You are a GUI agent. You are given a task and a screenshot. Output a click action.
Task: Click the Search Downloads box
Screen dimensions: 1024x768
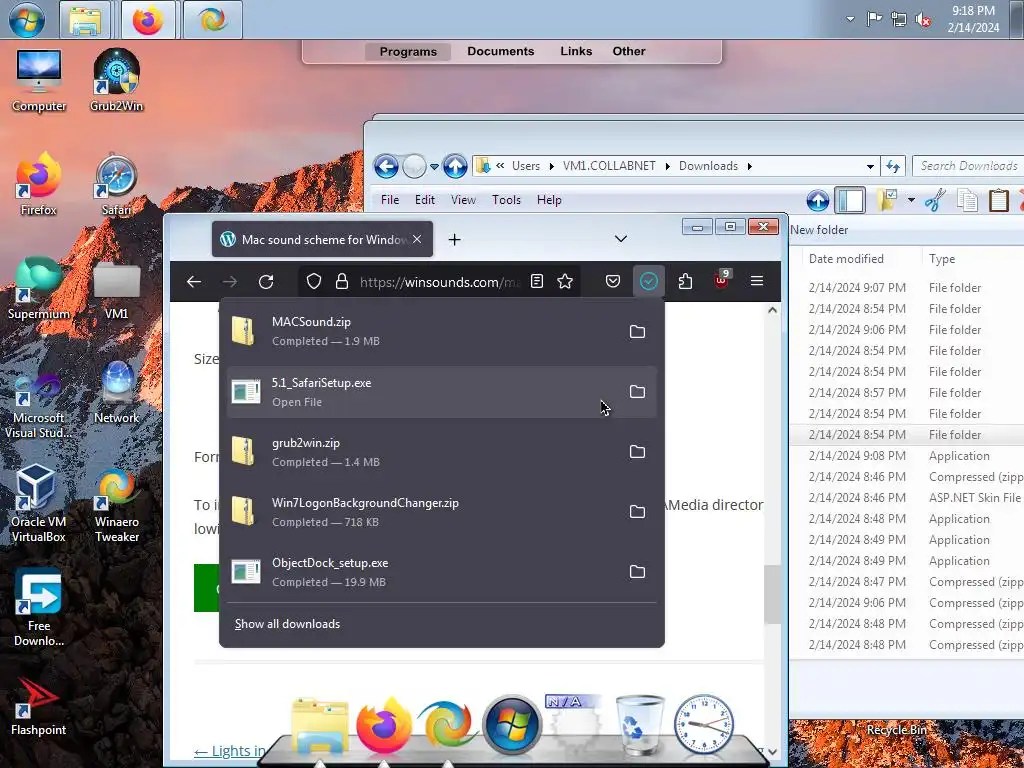(x=968, y=166)
